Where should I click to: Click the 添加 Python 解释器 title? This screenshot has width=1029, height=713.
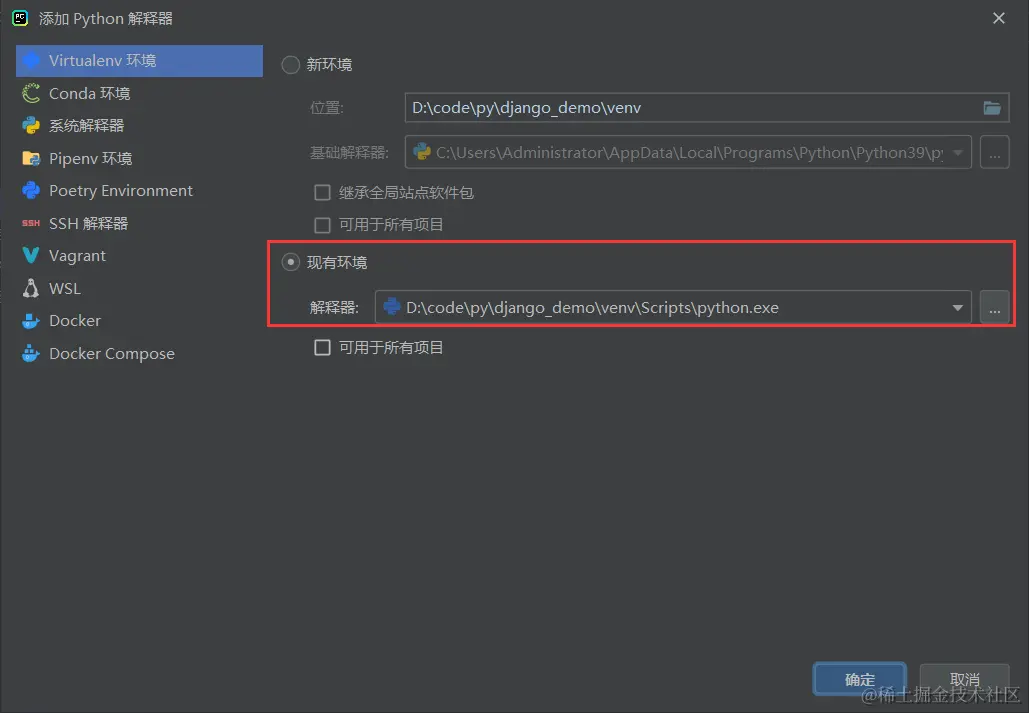pyautogui.click(x=106, y=18)
